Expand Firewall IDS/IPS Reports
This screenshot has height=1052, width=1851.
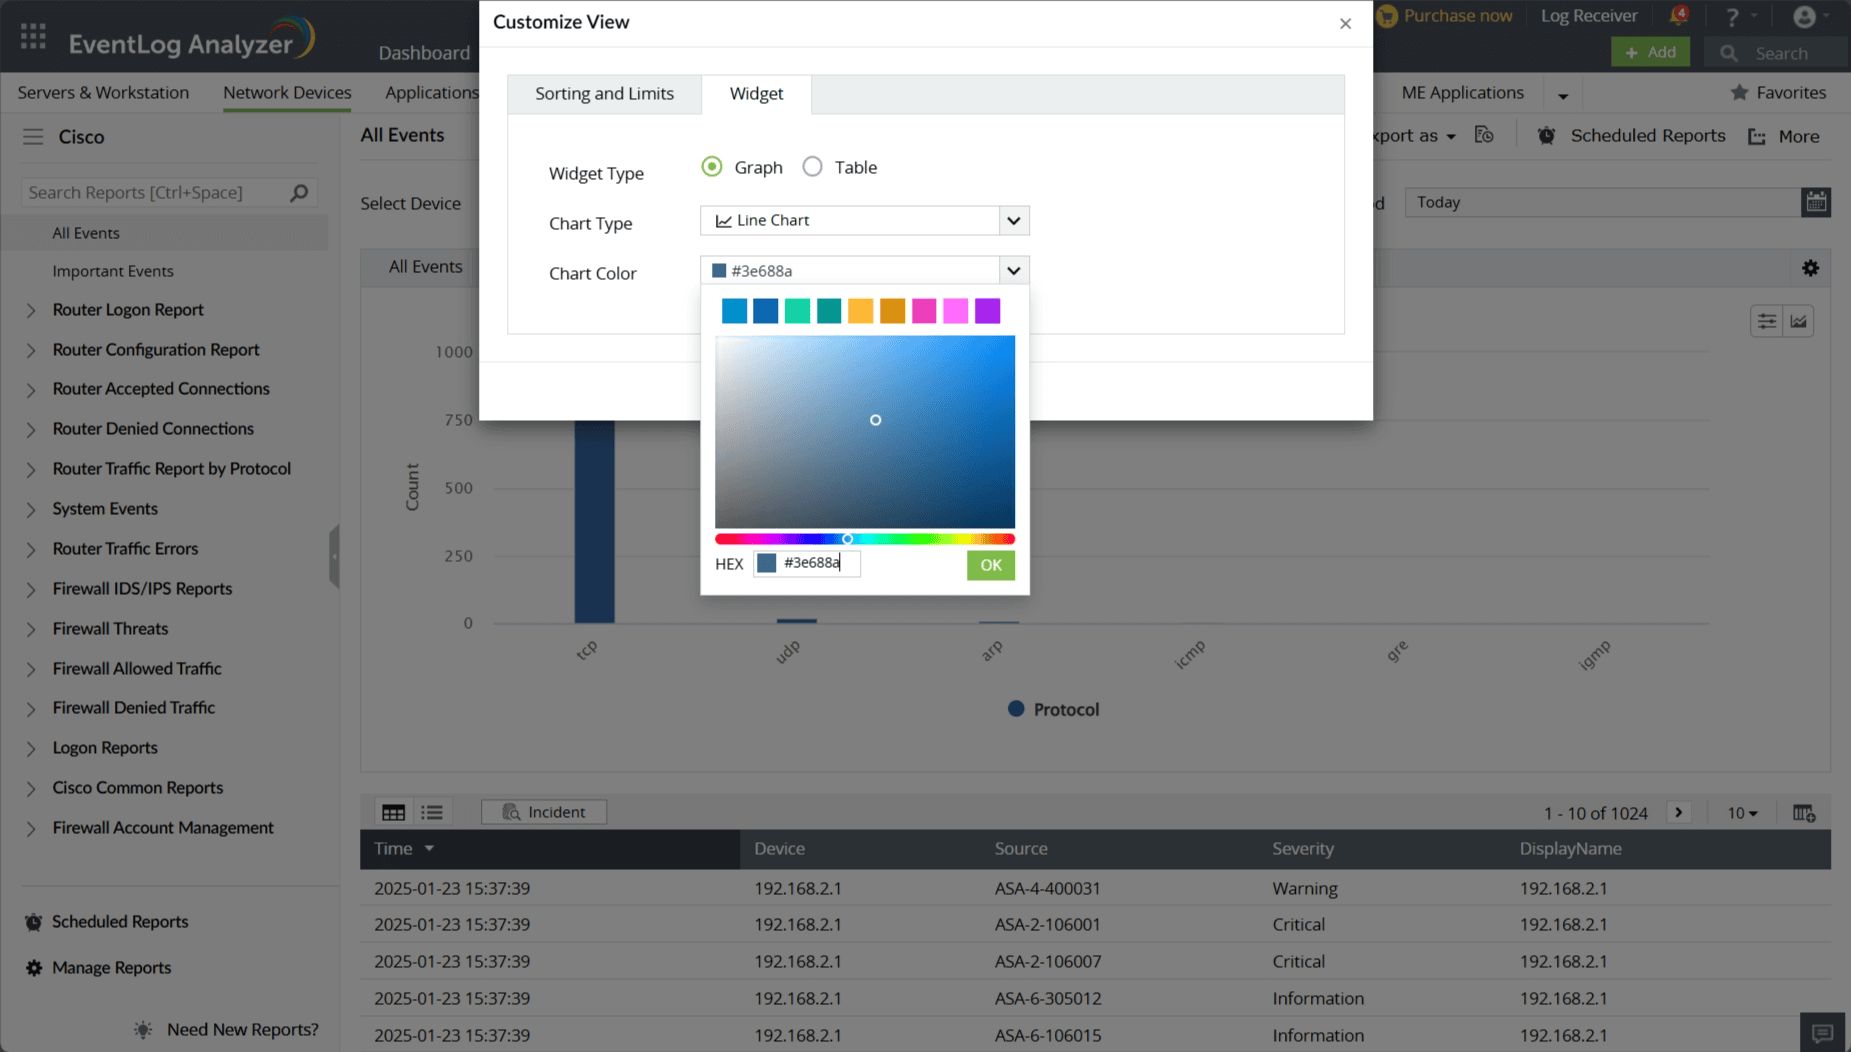coord(30,590)
